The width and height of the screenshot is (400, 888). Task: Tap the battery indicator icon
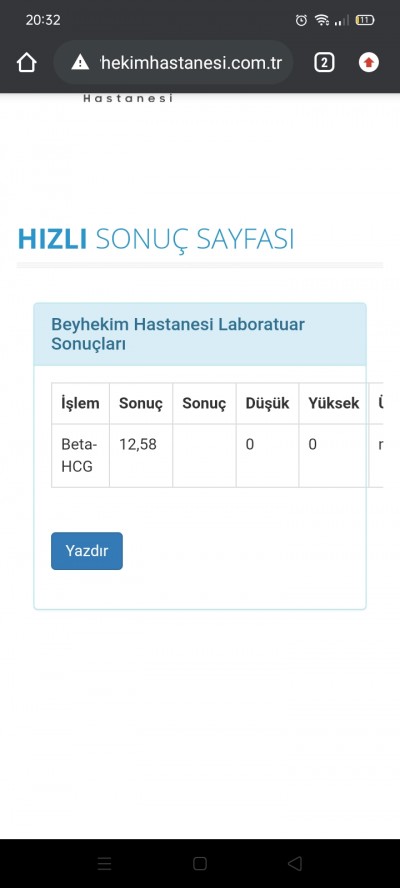pyautogui.click(x=365, y=20)
